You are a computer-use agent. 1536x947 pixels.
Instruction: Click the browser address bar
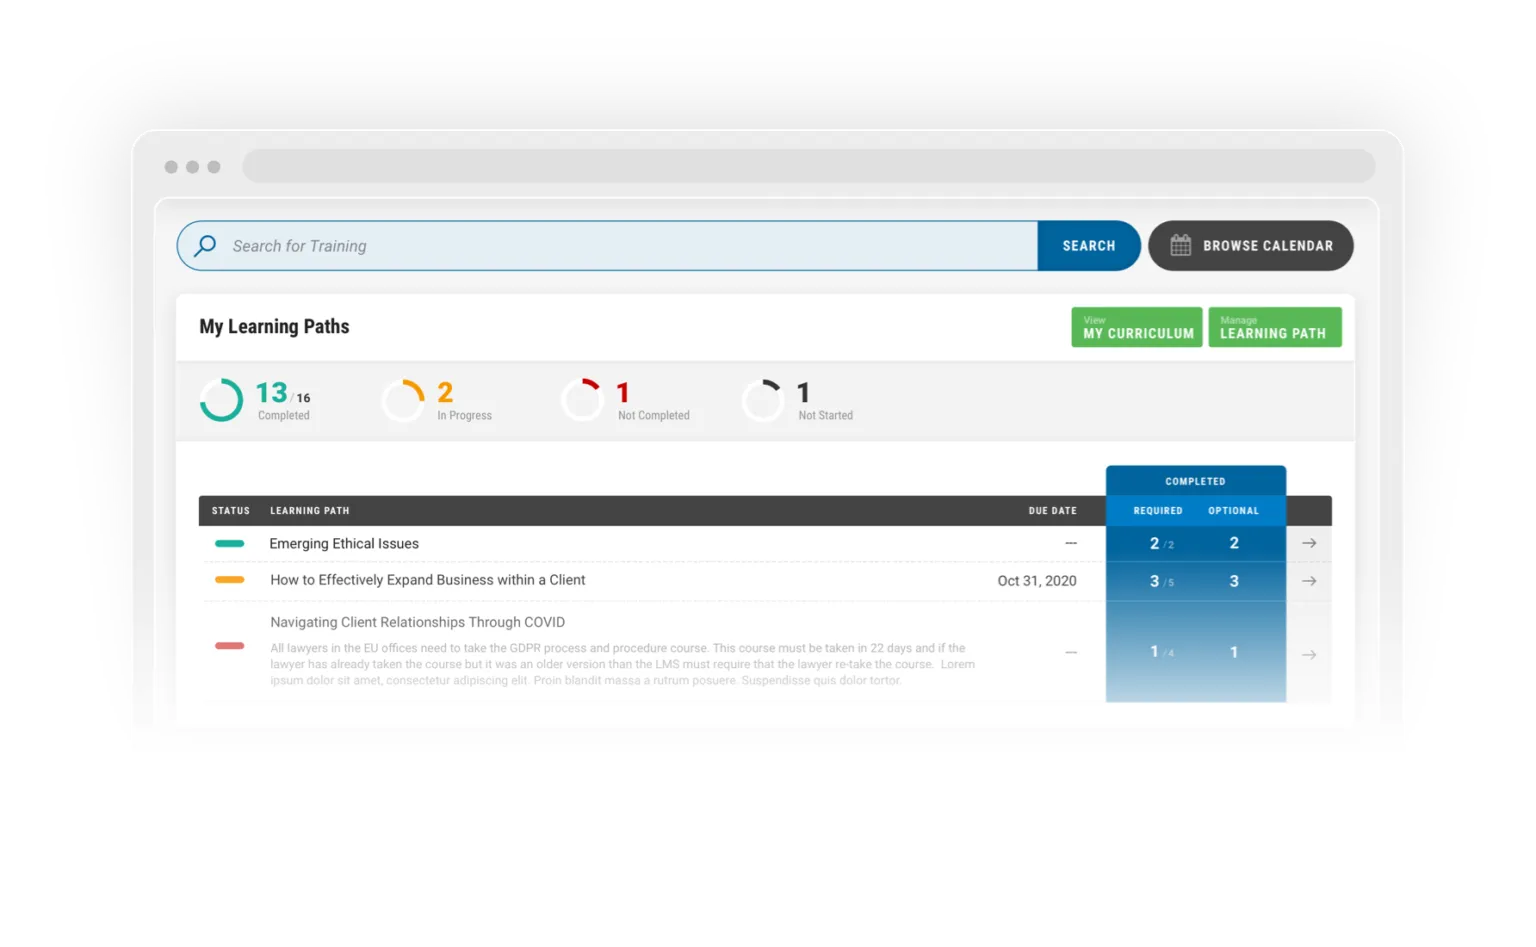[x=808, y=167]
